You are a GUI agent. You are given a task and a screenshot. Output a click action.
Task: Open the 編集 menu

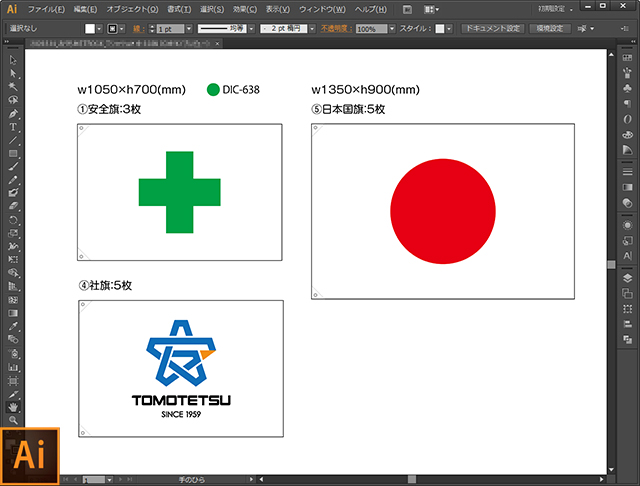point(85,9)
